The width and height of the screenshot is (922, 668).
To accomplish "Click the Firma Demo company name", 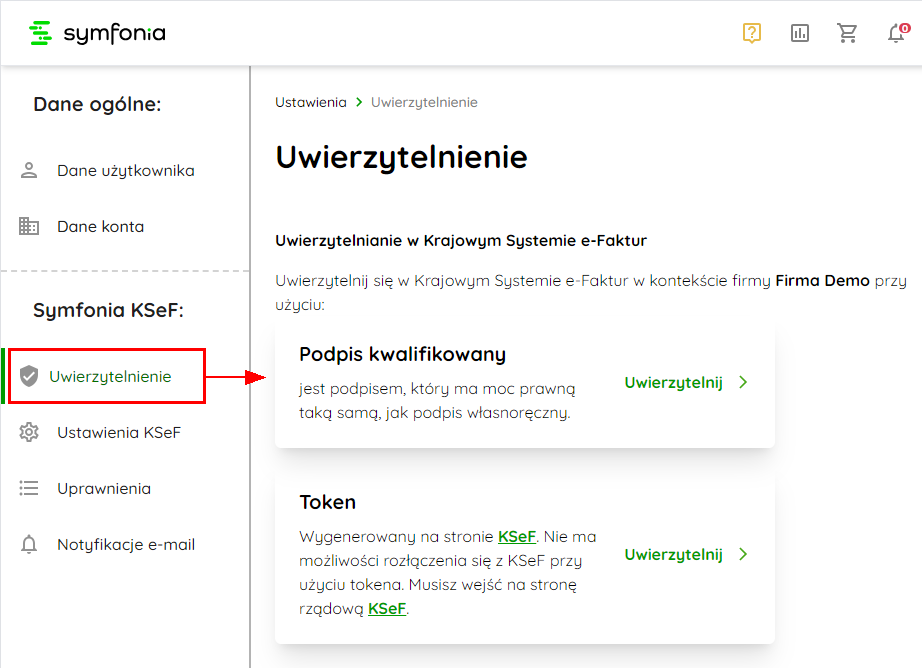I will click(x=822, y=280).
